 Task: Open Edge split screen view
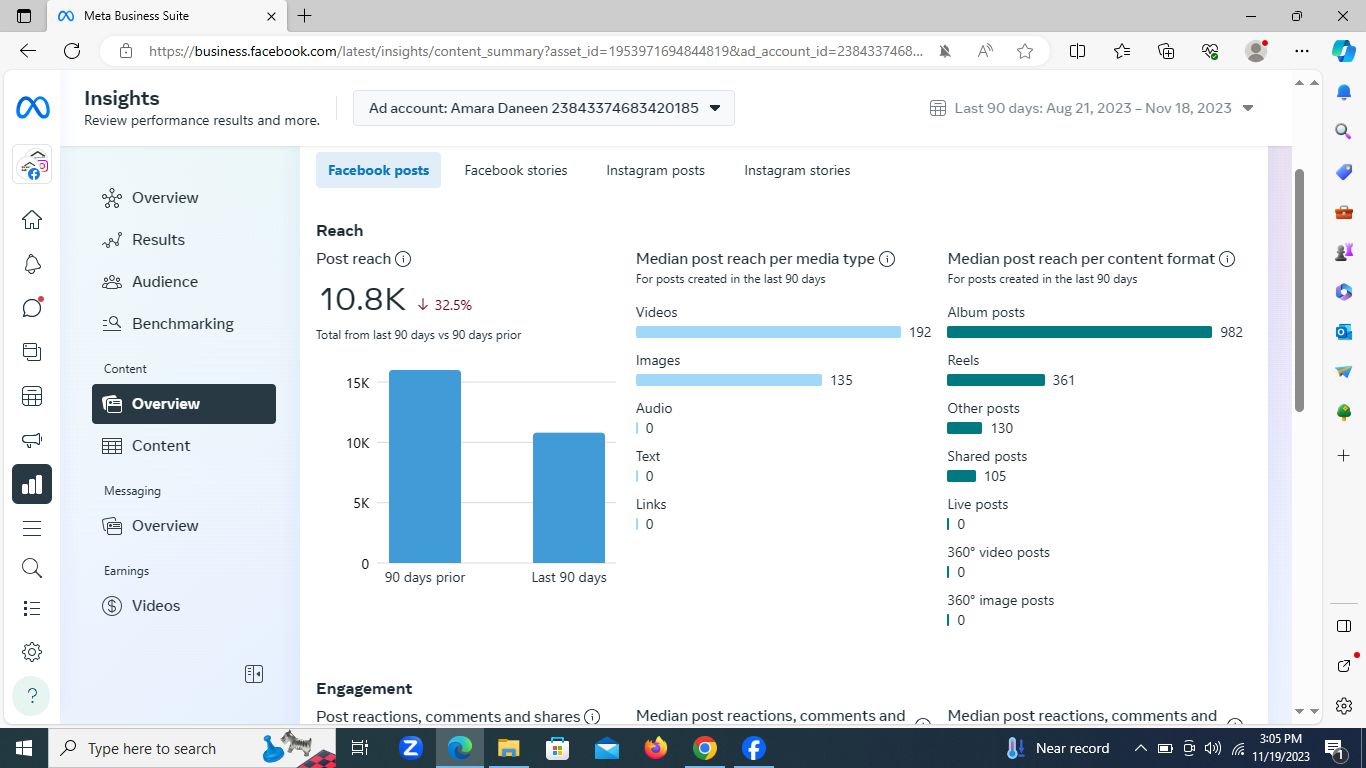(x=1077, y=51)
